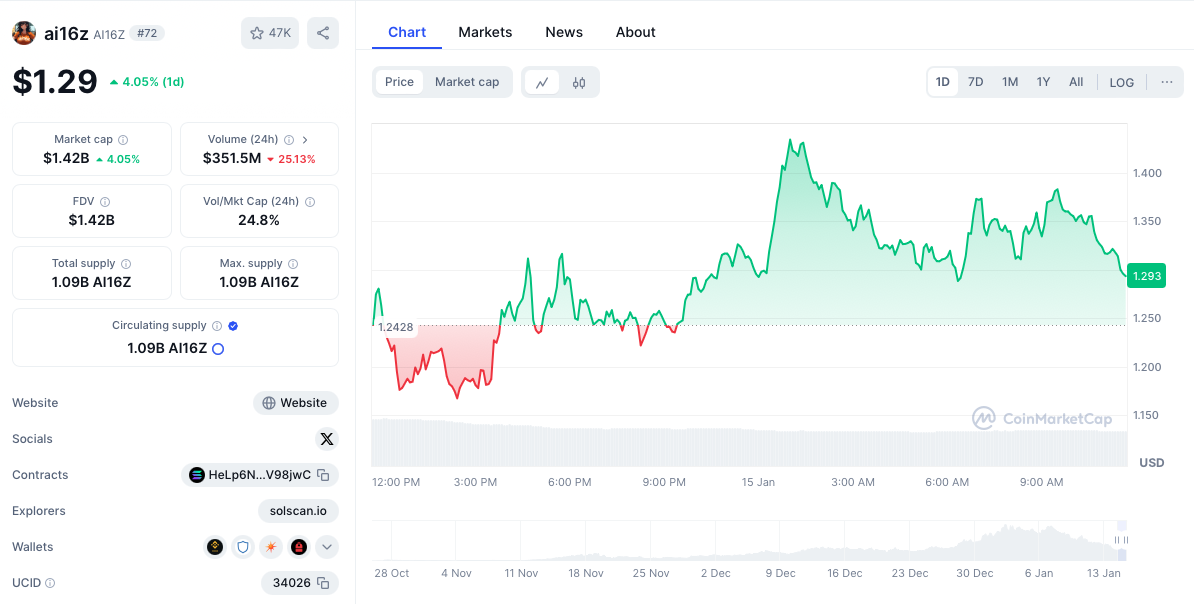The height and width of the screenshot is (604, 1194).
Task: Open the solscan.io explorer link
Action: (x=298, y=511)
